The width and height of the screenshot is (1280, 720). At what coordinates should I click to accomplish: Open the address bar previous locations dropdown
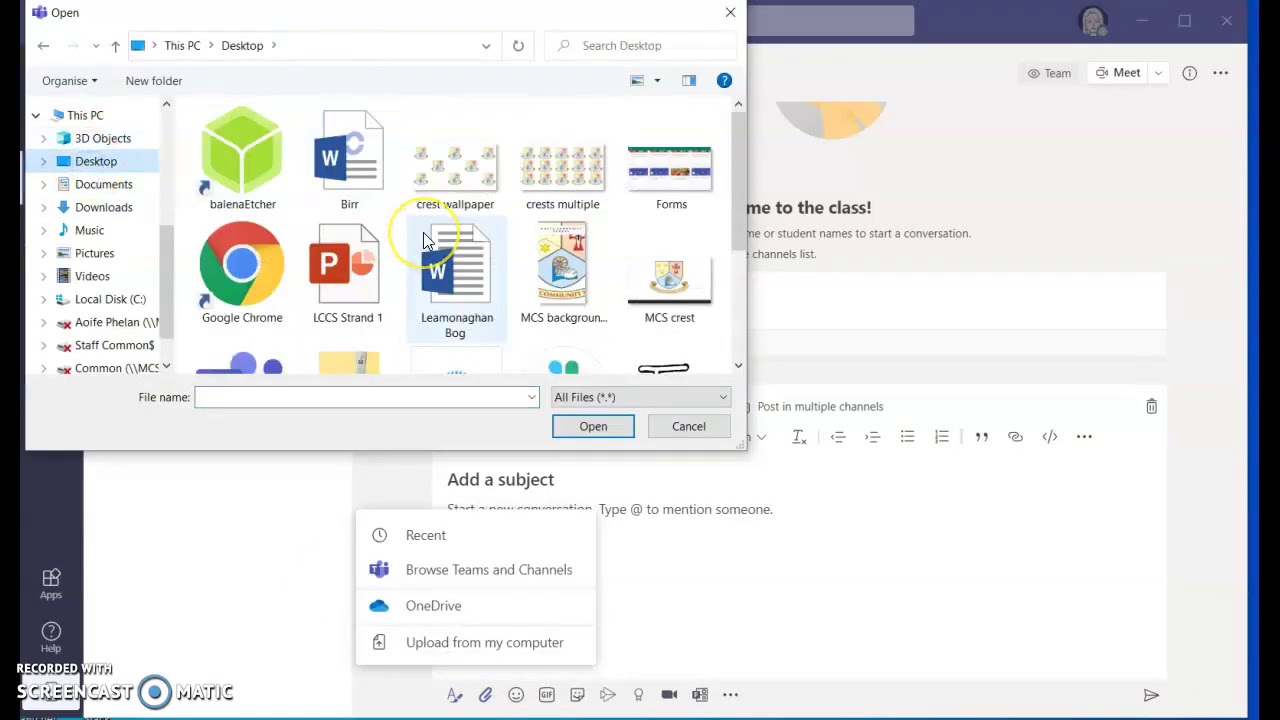coord(486,46)
